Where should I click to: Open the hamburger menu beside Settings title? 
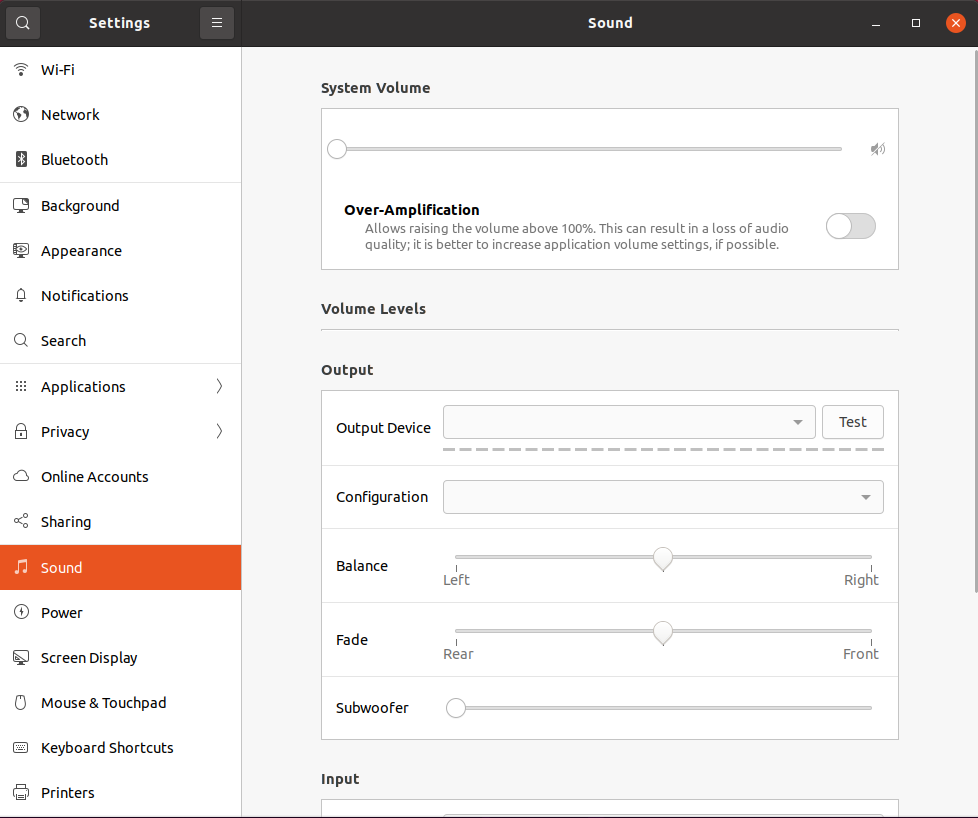pyautogui.click(x=216, y=23)
